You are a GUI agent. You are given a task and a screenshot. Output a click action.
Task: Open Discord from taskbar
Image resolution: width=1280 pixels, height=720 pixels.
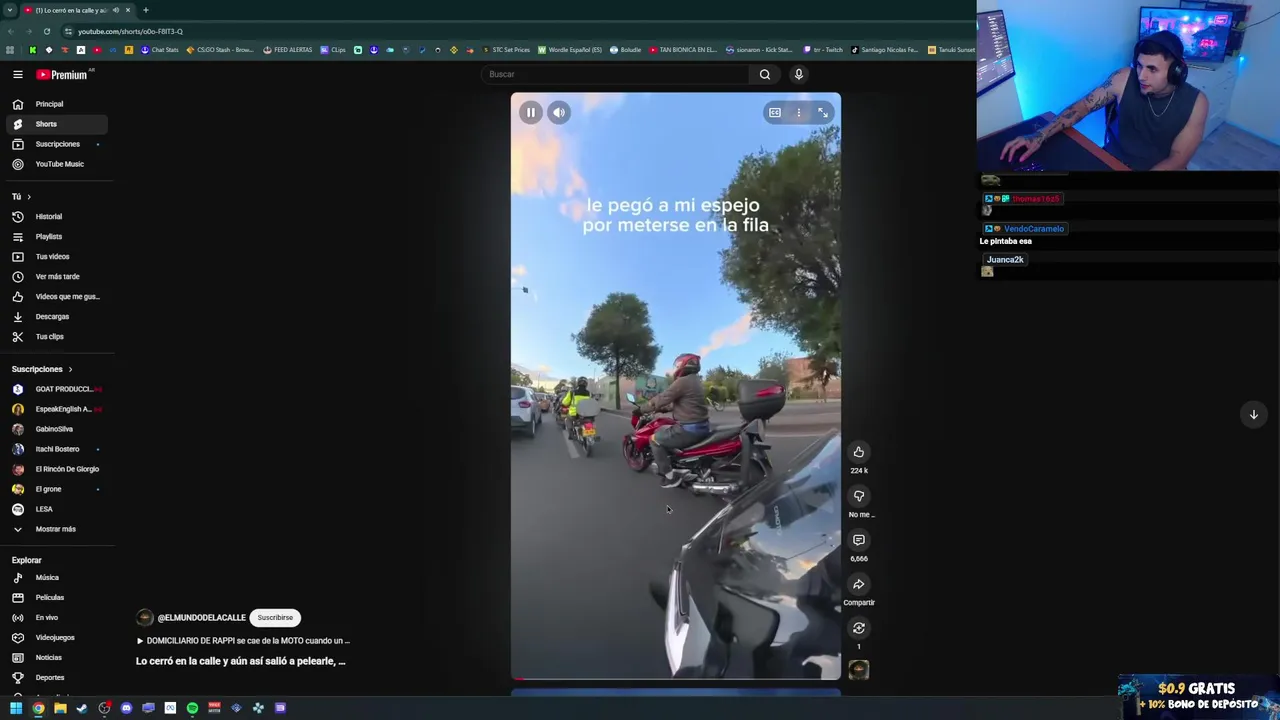(126, 708)
